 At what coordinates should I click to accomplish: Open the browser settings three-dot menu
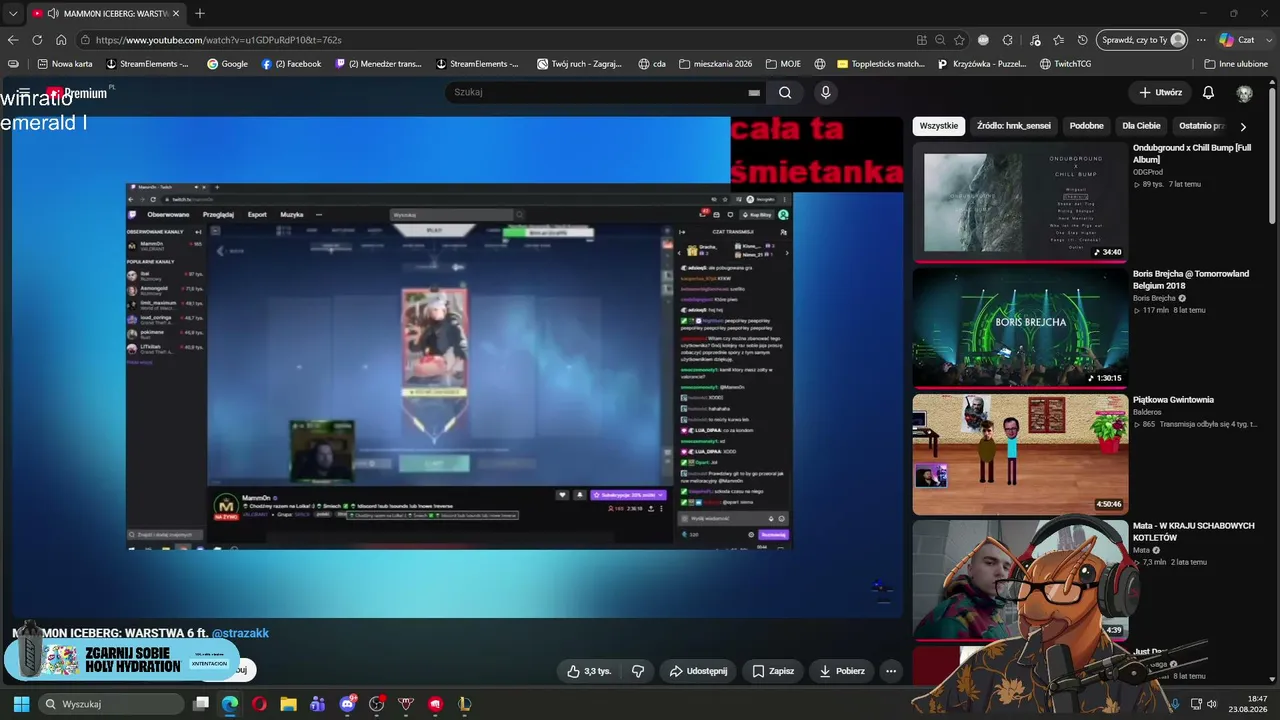click(x=1201, y=40)
